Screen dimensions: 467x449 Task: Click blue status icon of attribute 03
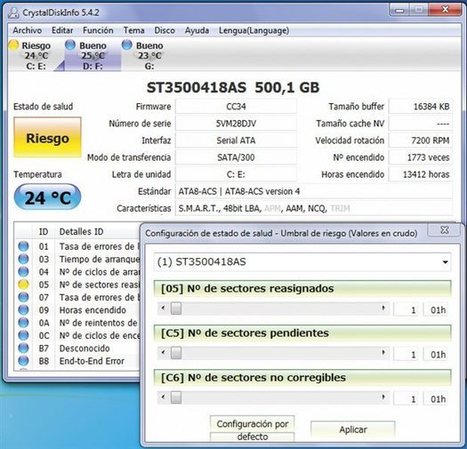point(23,259)
